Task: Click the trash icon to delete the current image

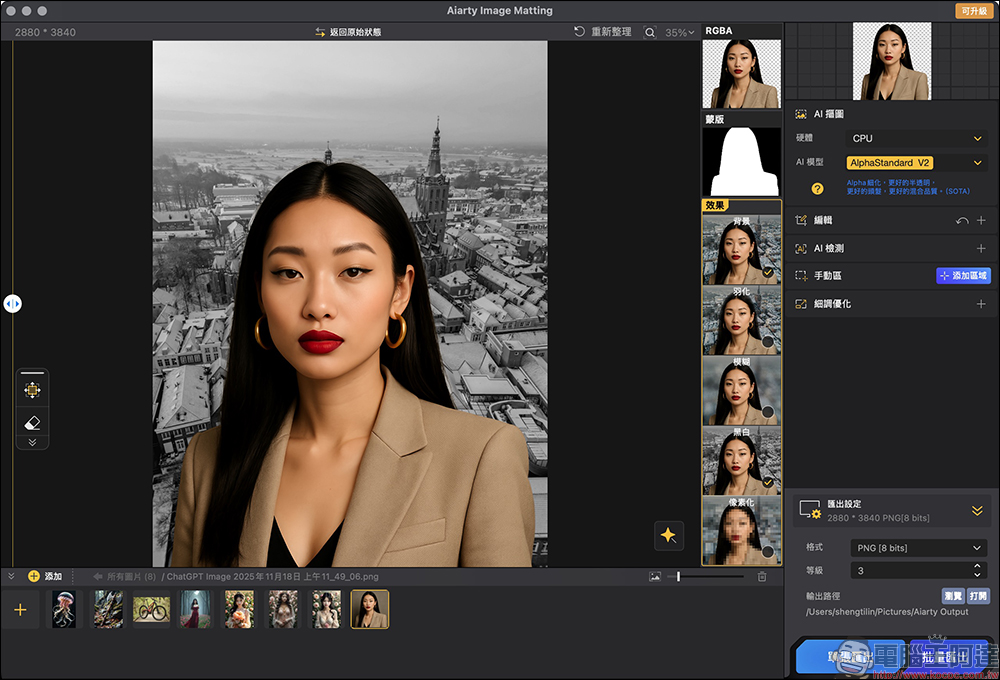Action: pos(763,576)
